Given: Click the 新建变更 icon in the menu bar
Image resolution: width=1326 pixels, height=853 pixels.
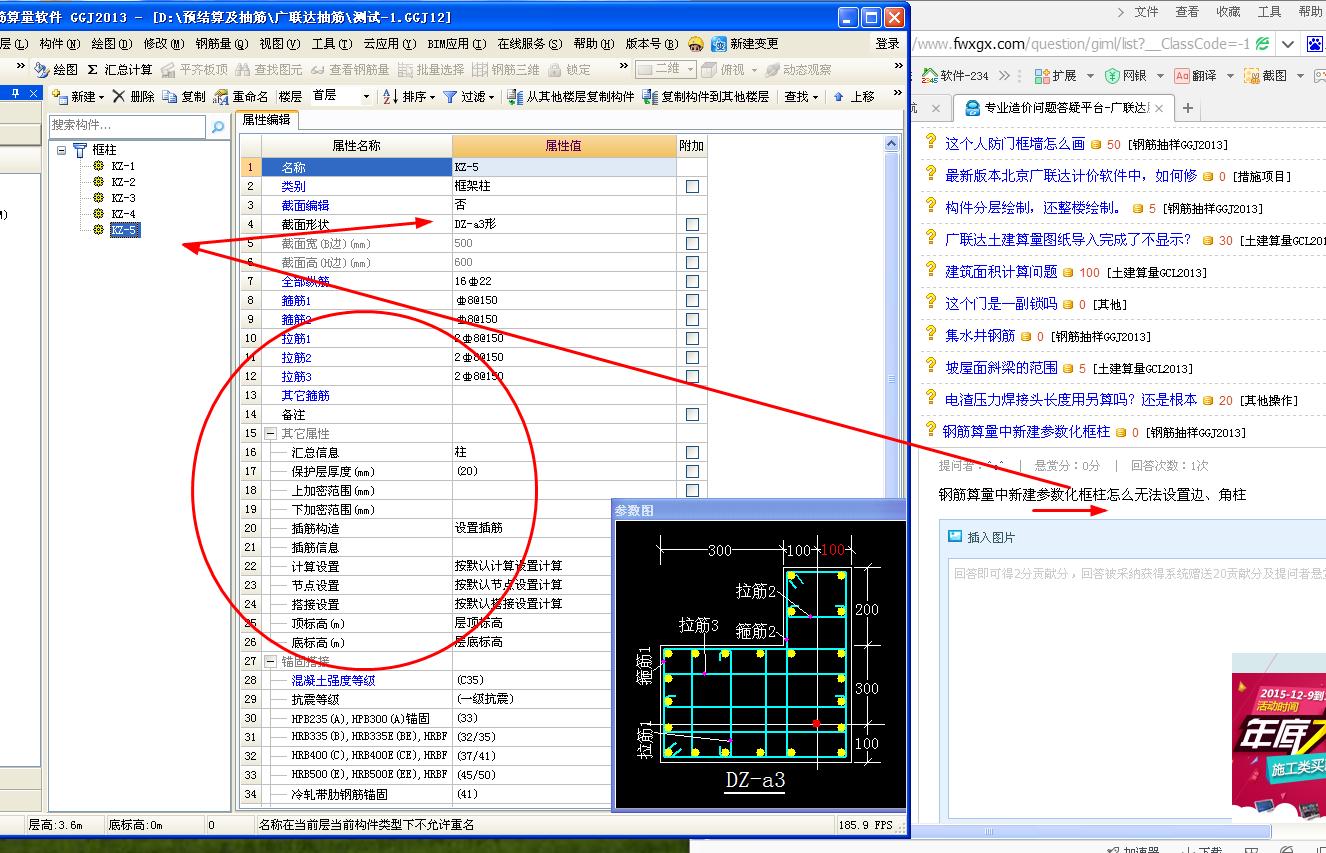Looking at the screenshot, I should coord(719,44).
